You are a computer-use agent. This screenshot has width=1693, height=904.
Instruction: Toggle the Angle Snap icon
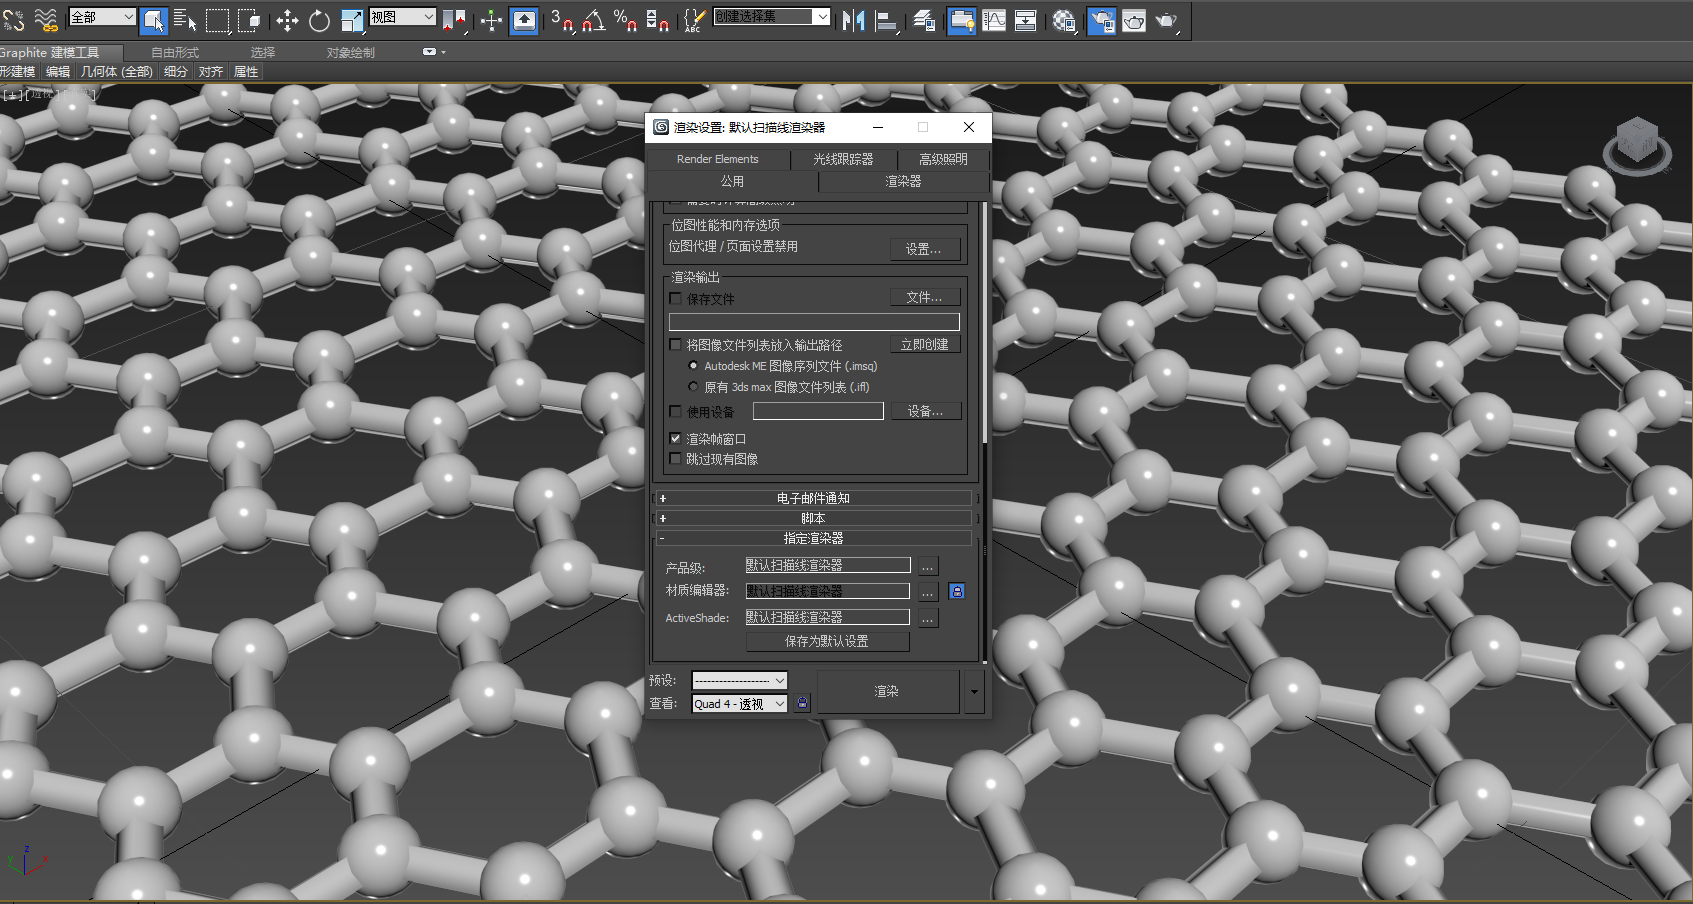click(594, 20)
